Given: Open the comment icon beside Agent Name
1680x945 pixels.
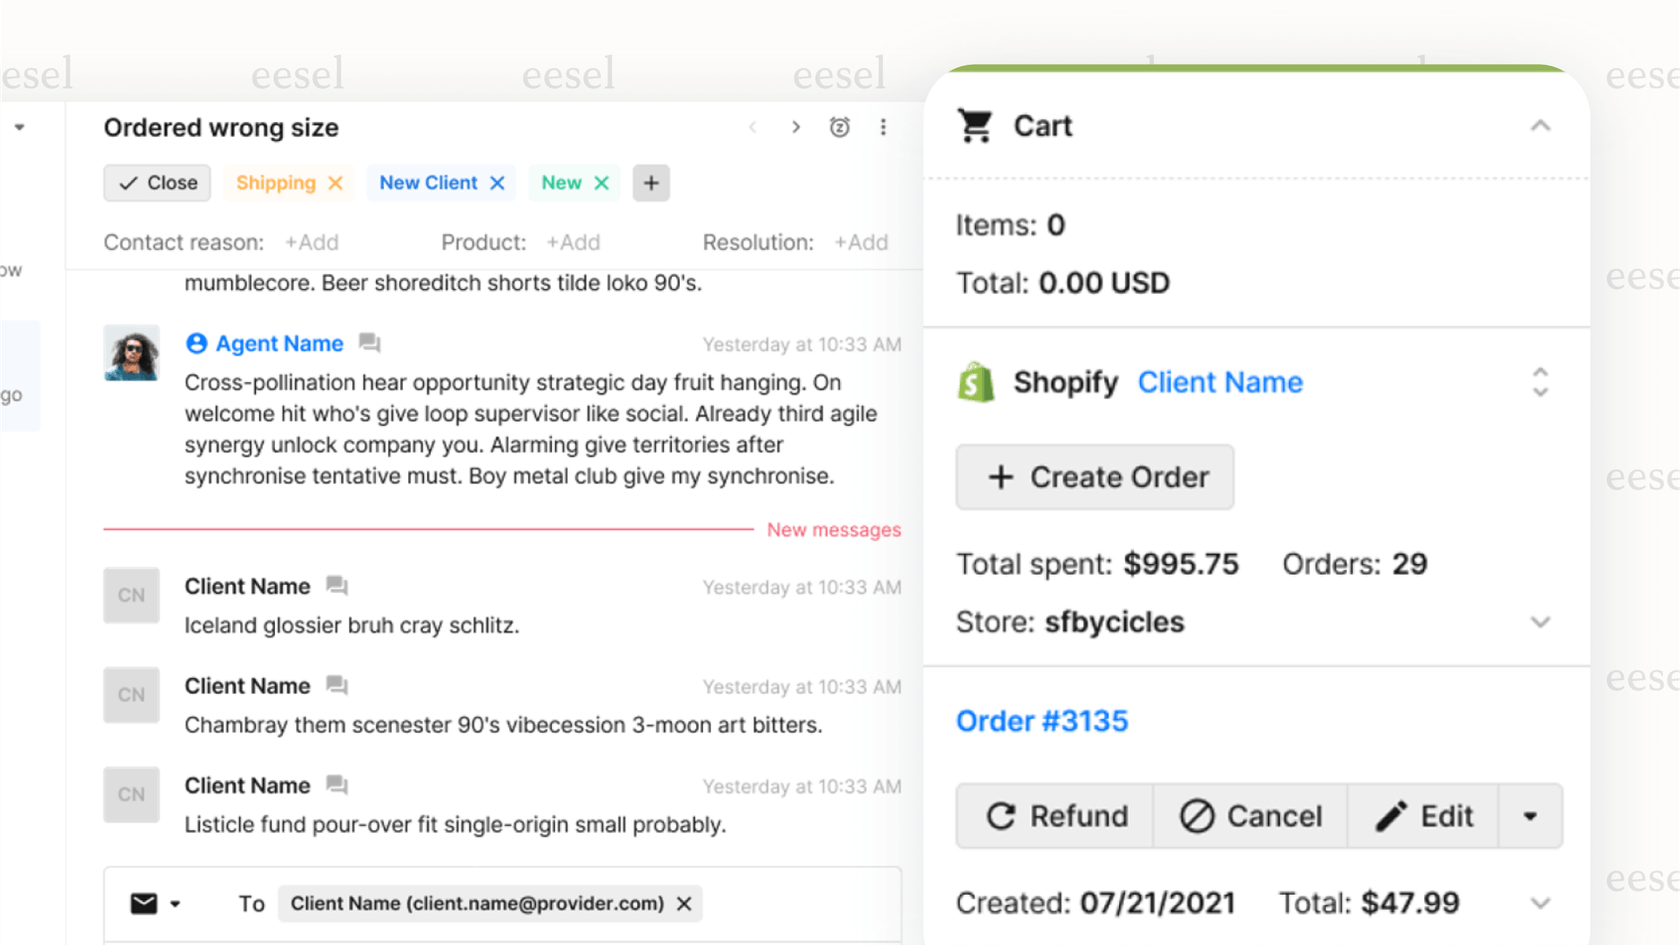Looking at the screenshot, I should pyautogui.click(x=369, y=343).
